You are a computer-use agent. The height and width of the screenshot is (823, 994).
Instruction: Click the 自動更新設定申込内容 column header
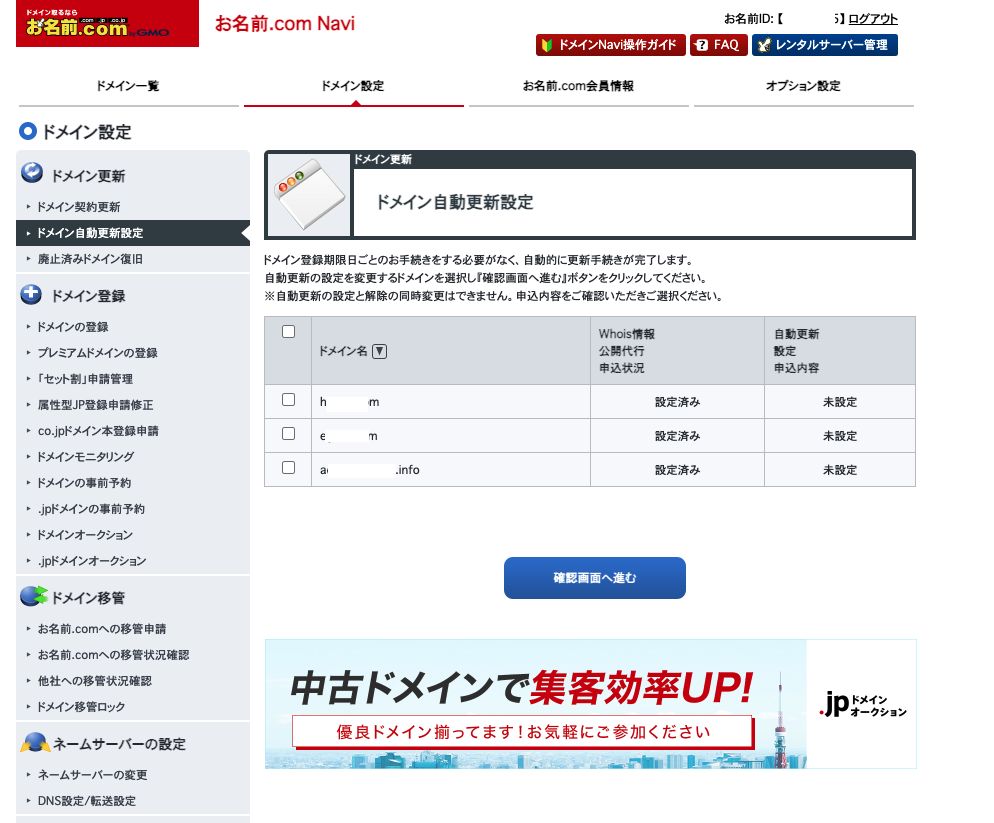click(840, 351)
